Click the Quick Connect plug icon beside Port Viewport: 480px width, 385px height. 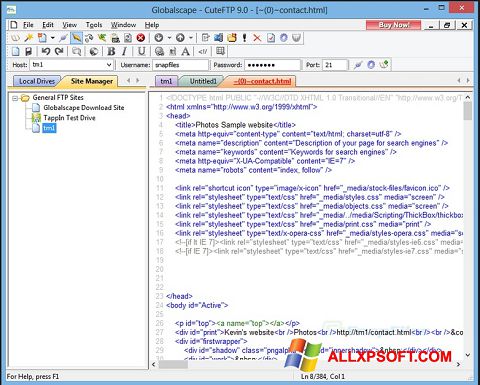358,65
